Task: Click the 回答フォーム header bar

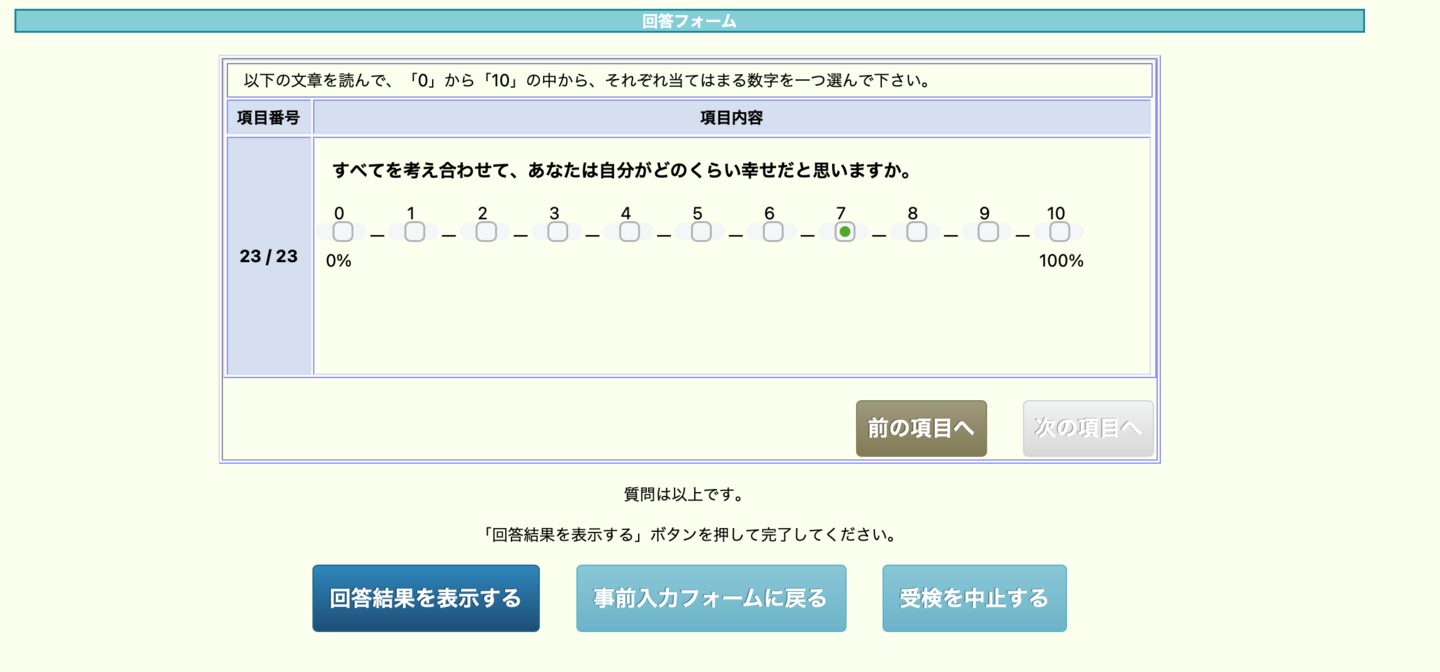Action: pyautogui.click(x=689, y=21)
